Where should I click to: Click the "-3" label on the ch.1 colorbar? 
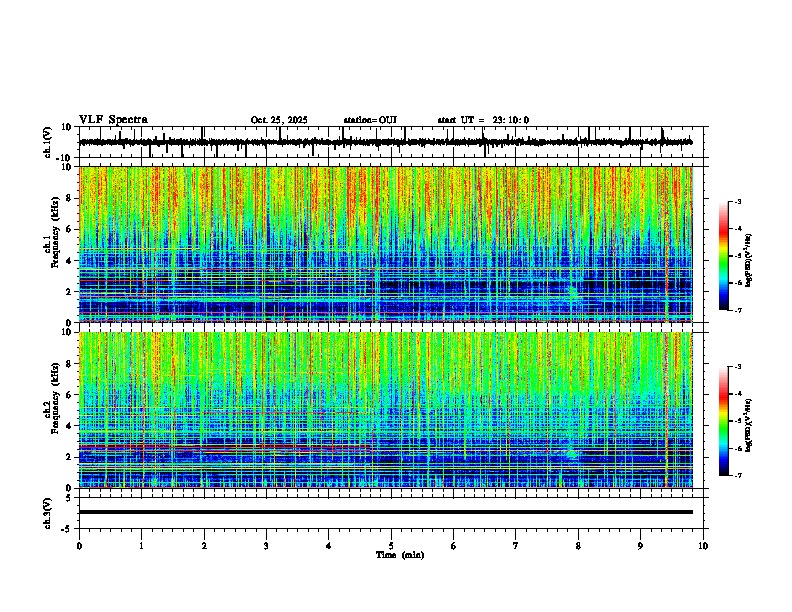pyautogui.click(x=738, y=202)
